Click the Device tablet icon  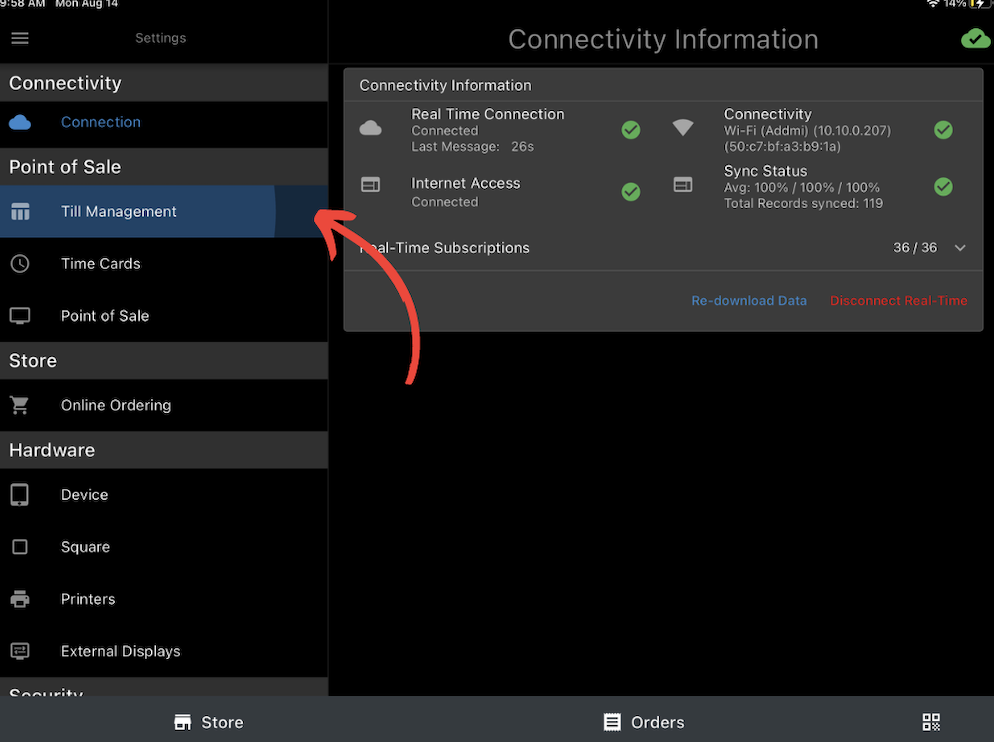tap(20, 495)
